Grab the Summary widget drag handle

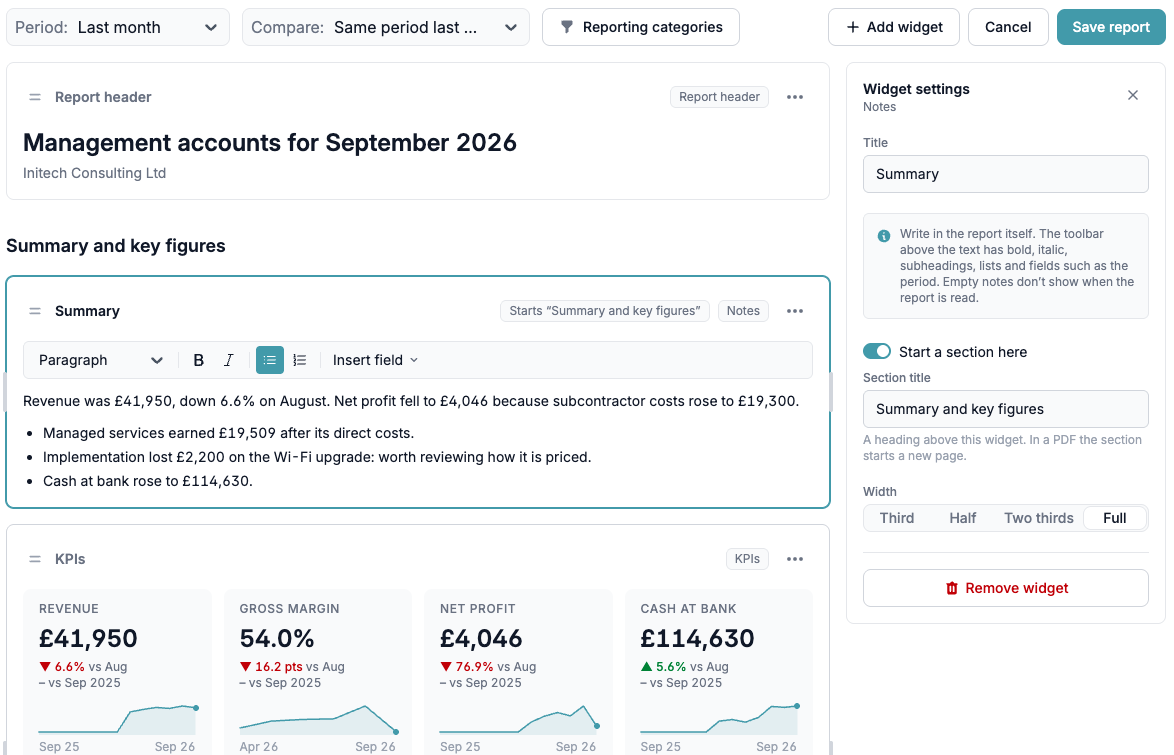coord(34,311)
